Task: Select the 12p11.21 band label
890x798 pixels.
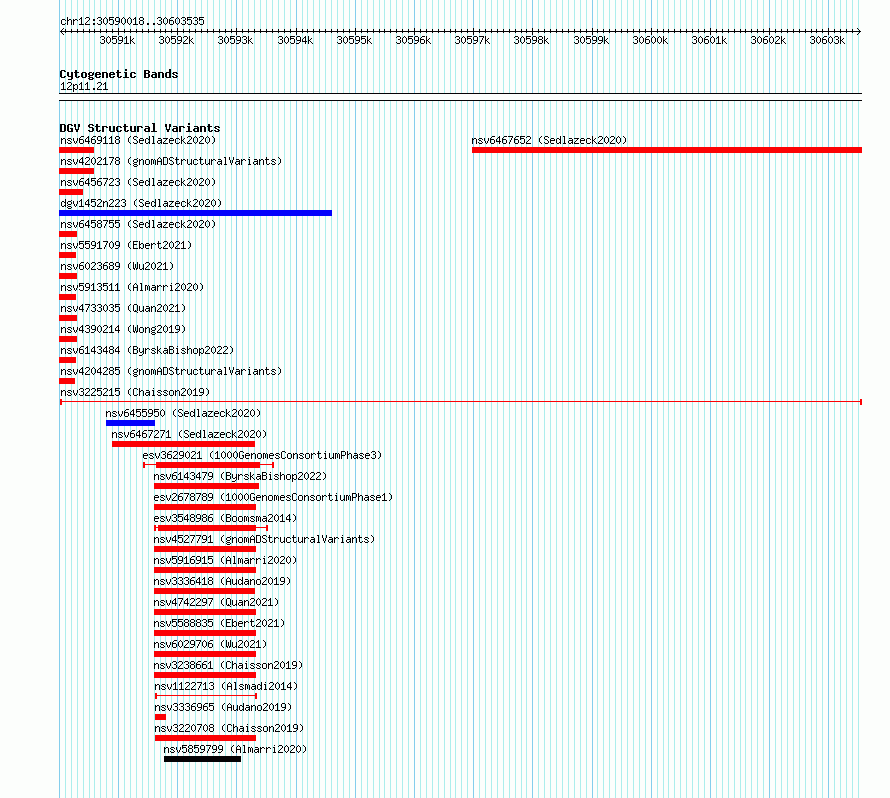Action: click(x=84, y=86)
